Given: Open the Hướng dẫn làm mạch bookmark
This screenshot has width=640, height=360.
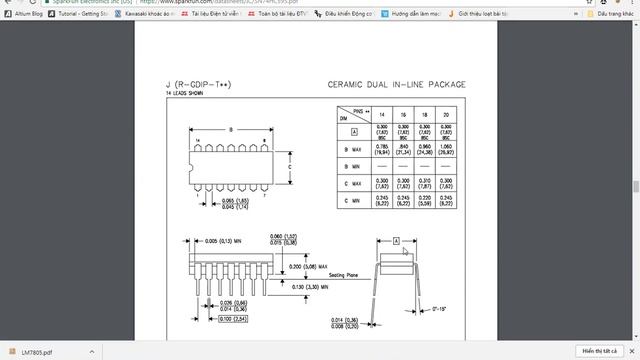Looking at the screenshot, I should point(411,14).
